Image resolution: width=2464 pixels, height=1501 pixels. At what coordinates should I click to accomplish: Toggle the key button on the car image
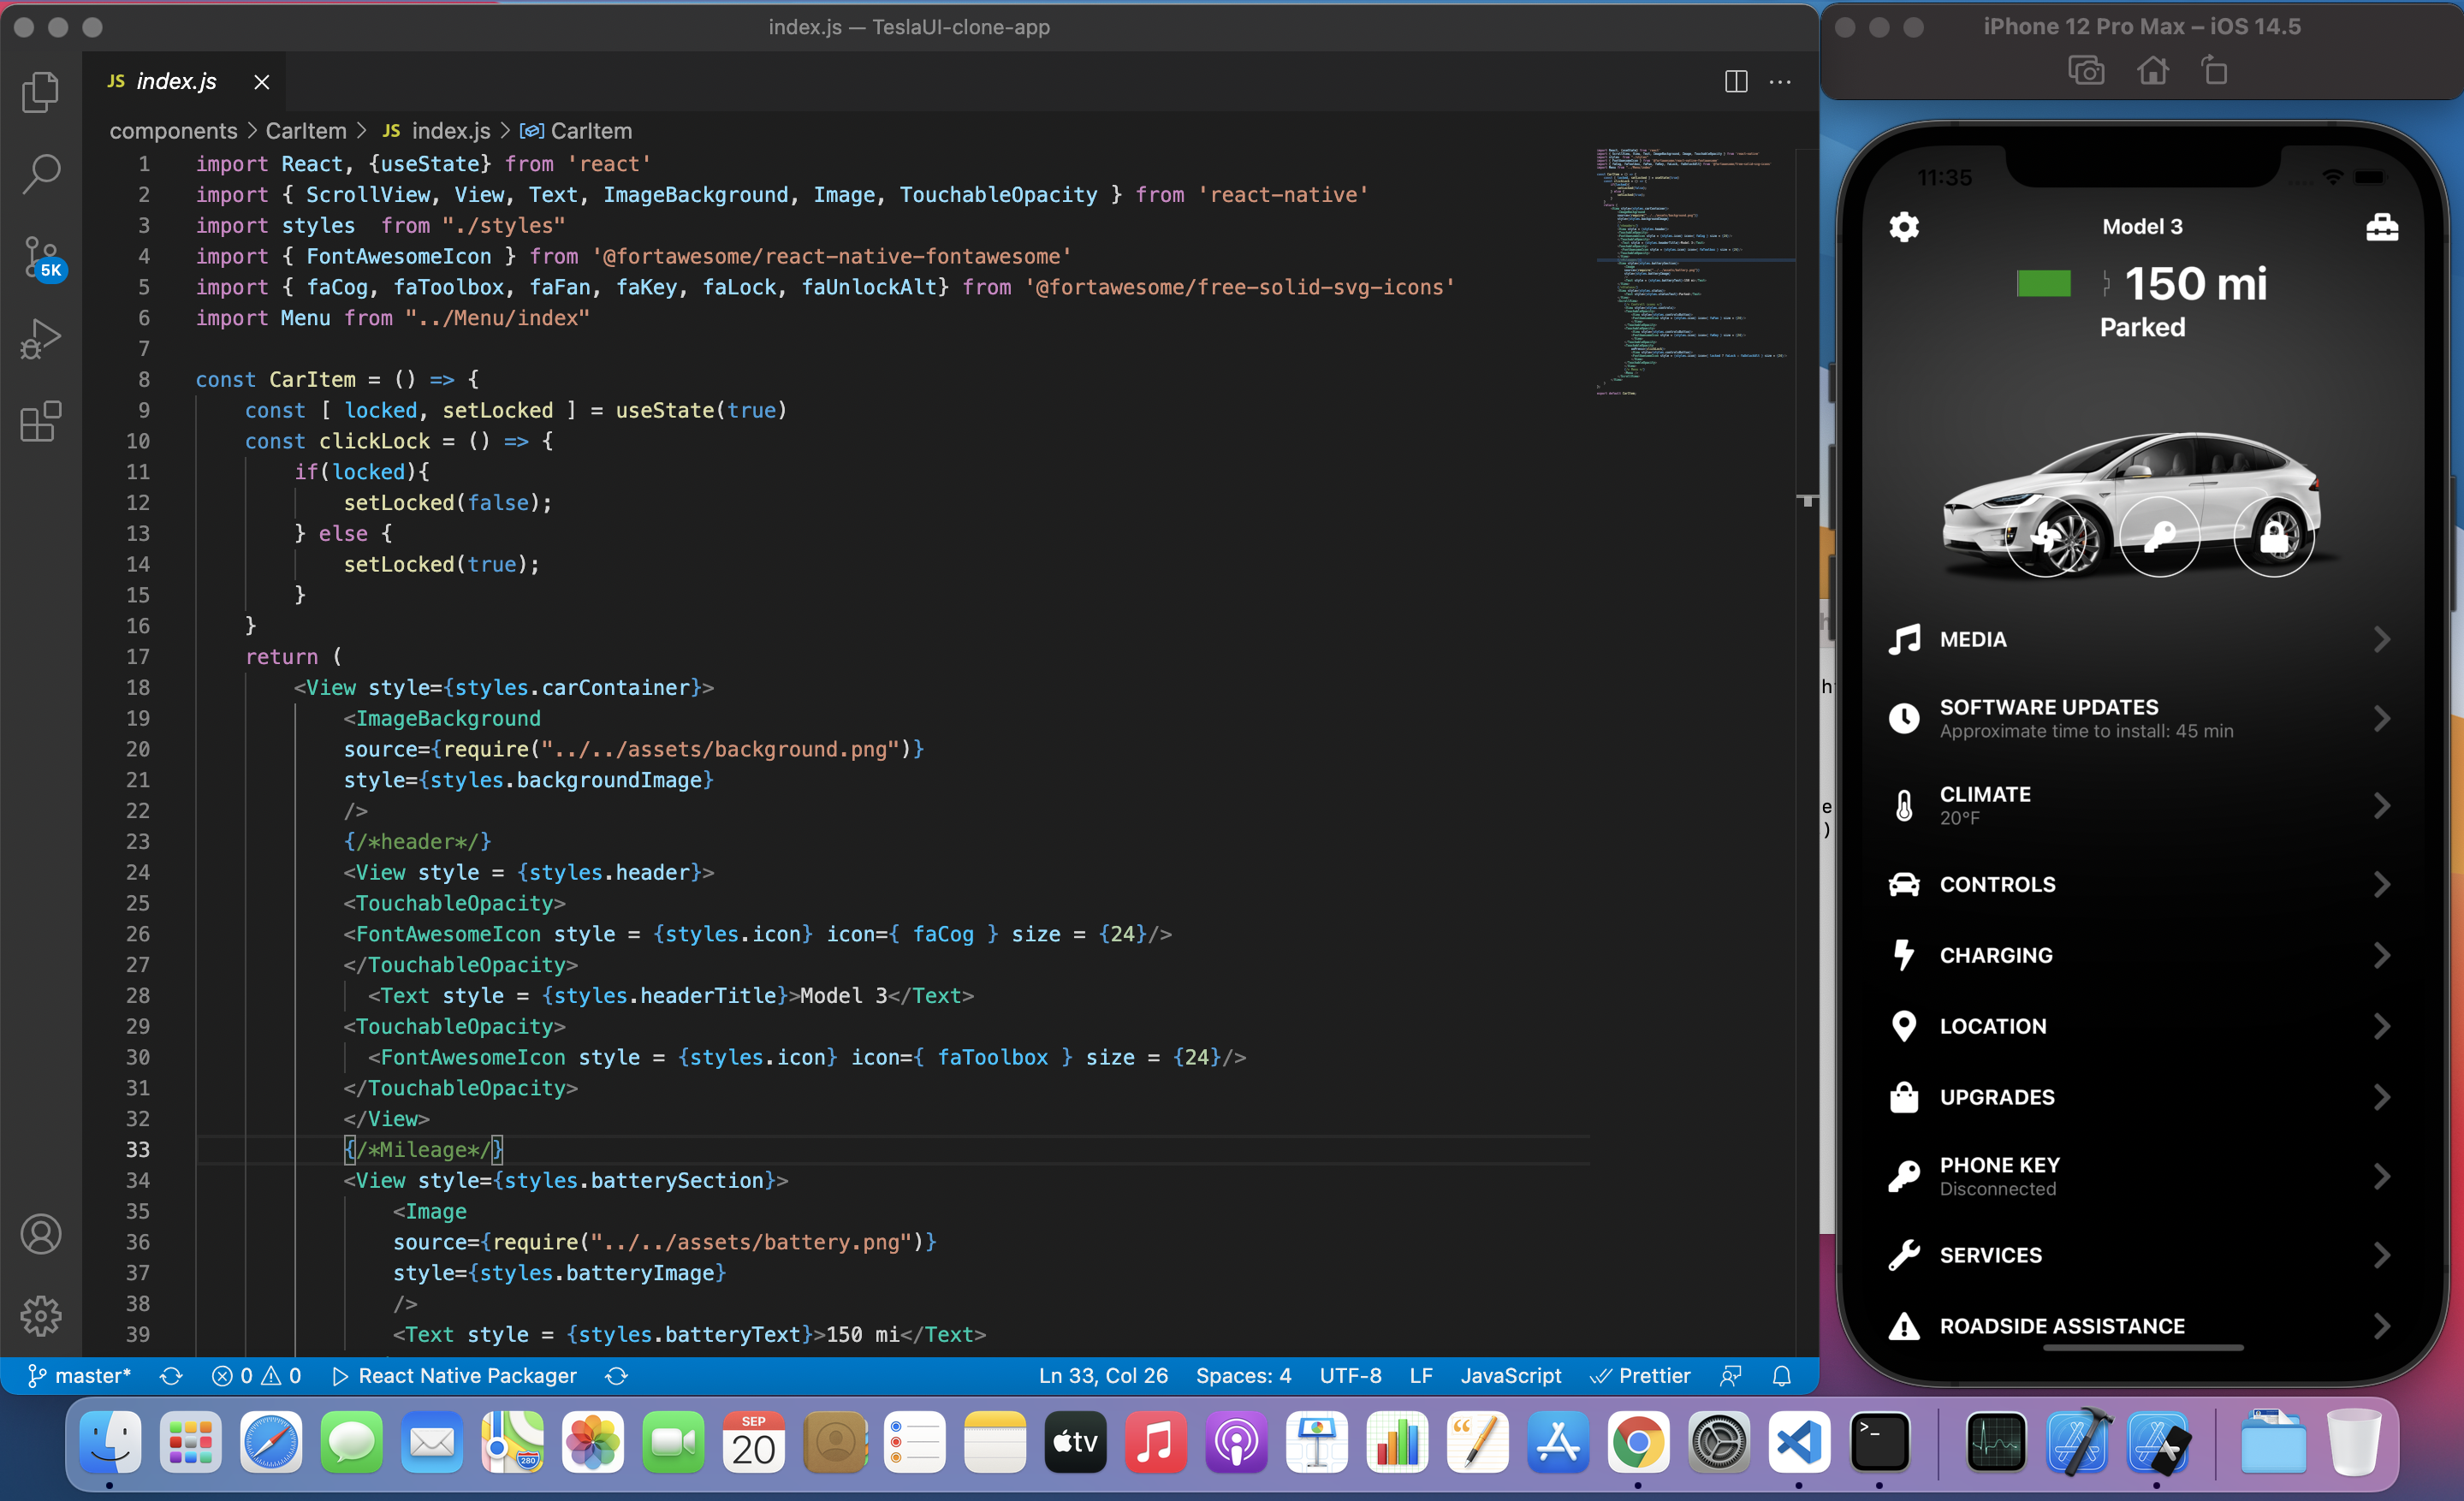click(x=2160, y=537)
